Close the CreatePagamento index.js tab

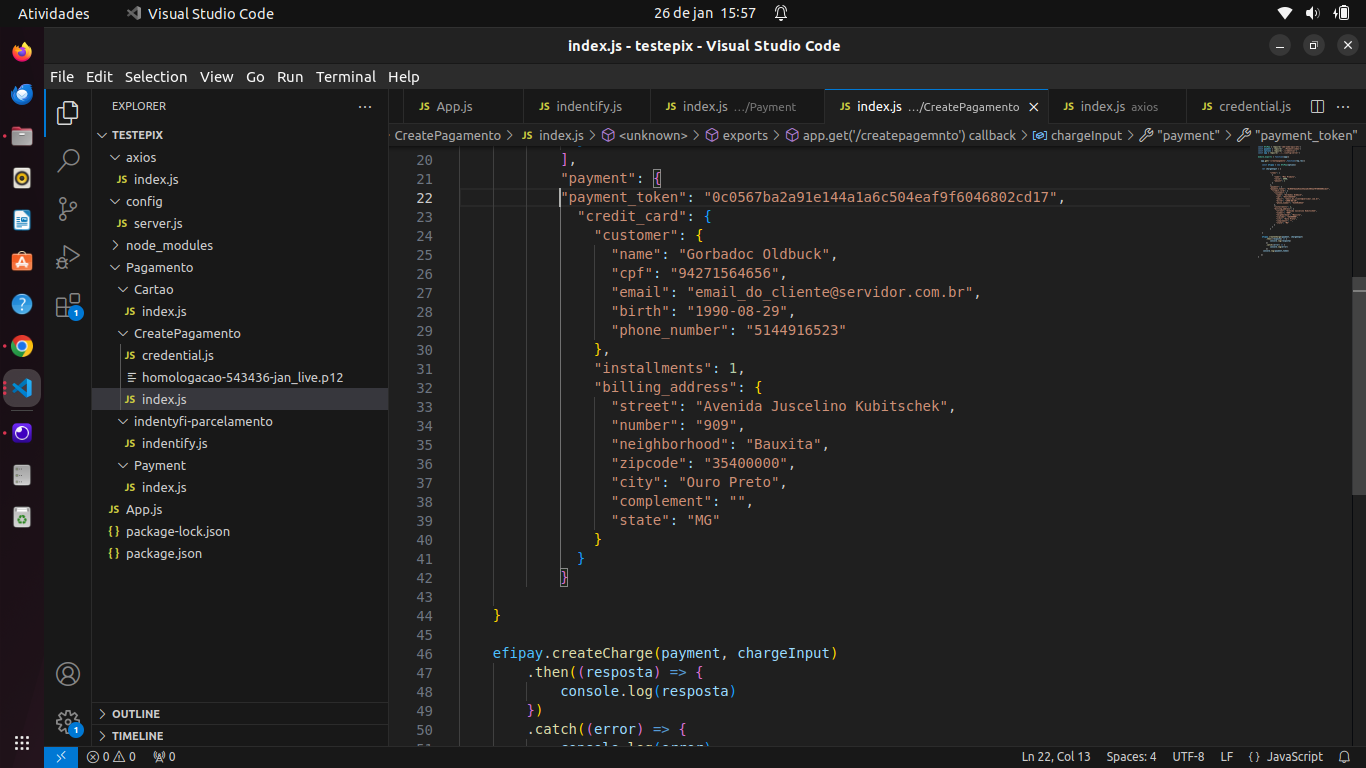1034,106
